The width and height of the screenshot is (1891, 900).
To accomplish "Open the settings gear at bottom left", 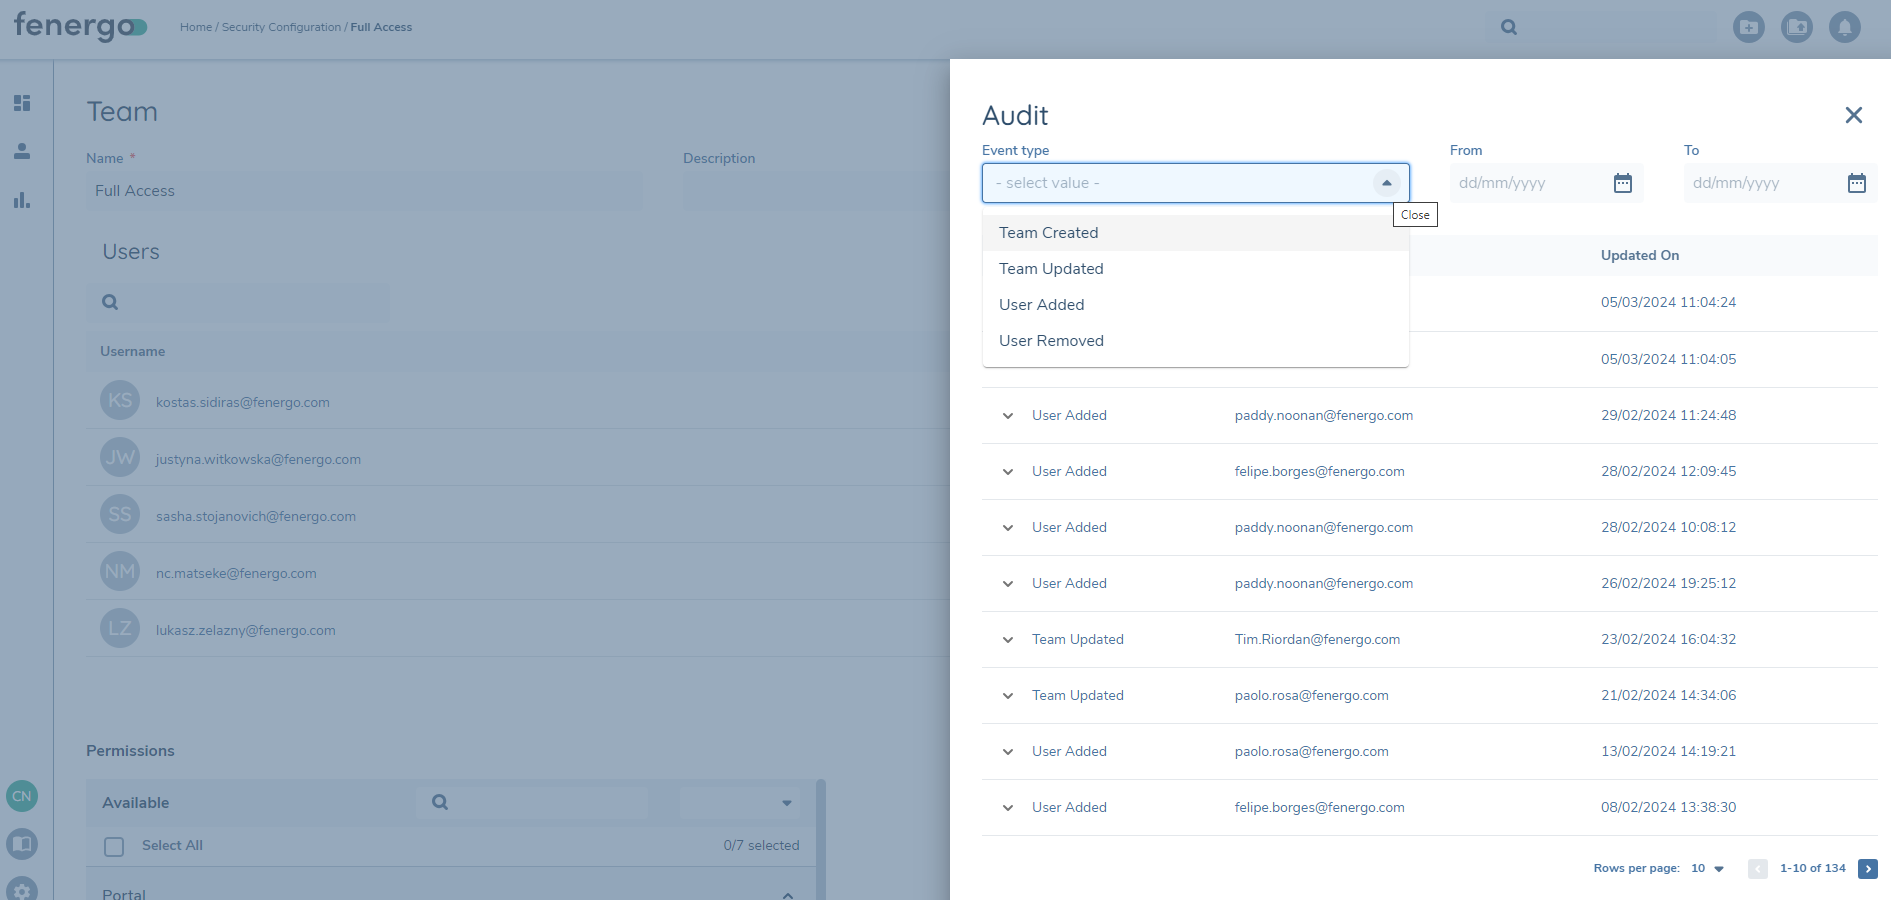I will [22, 889].
